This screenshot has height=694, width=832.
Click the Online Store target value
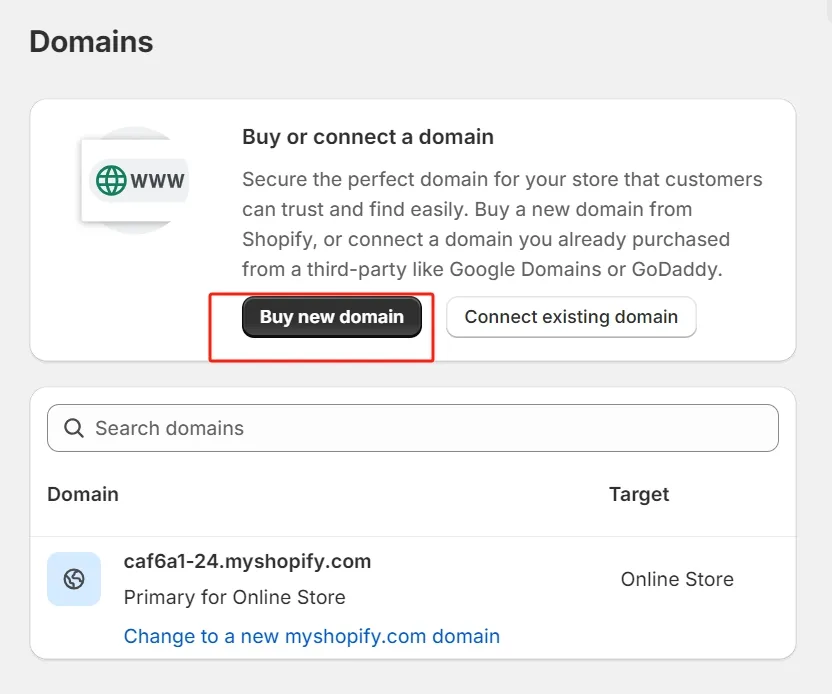point(677,579)
